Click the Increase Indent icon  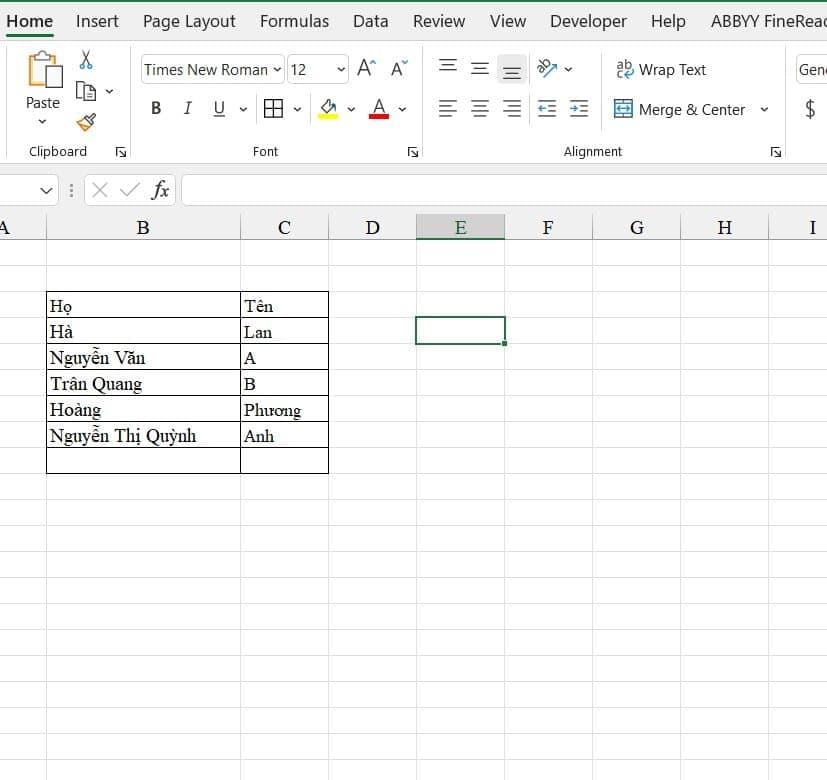coord(579,109)
